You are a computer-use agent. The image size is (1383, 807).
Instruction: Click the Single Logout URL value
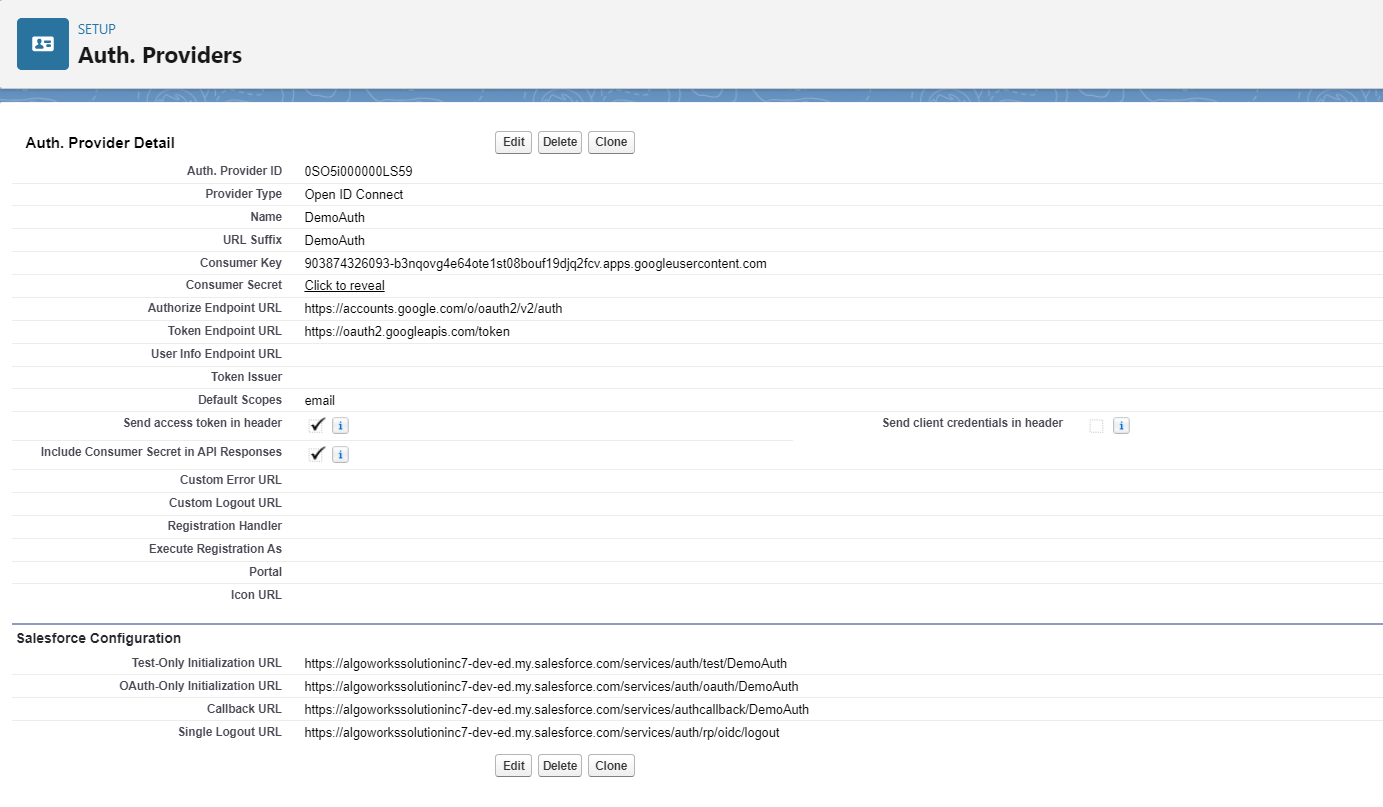[x=541, y=733]
